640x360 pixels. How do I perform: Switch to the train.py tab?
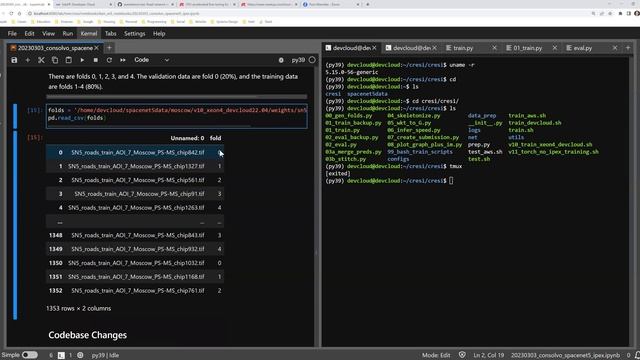[464, 48]
